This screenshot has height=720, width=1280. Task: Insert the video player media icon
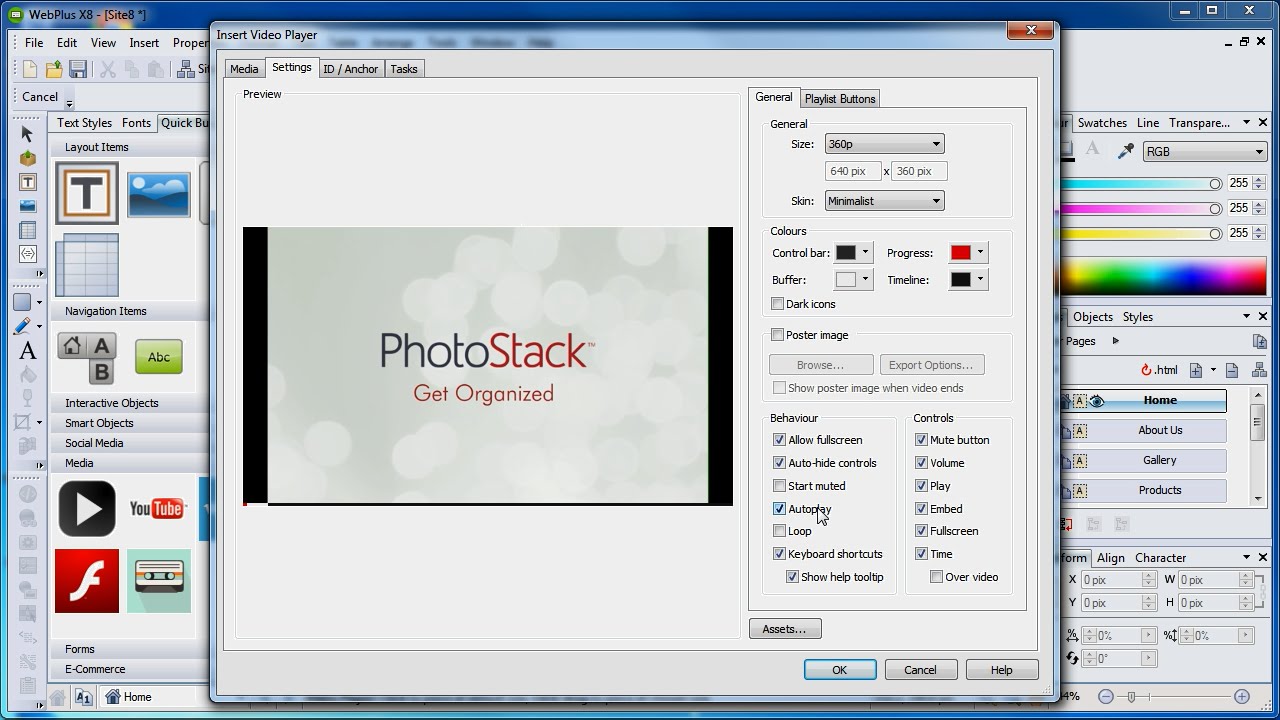pos(87,508)
